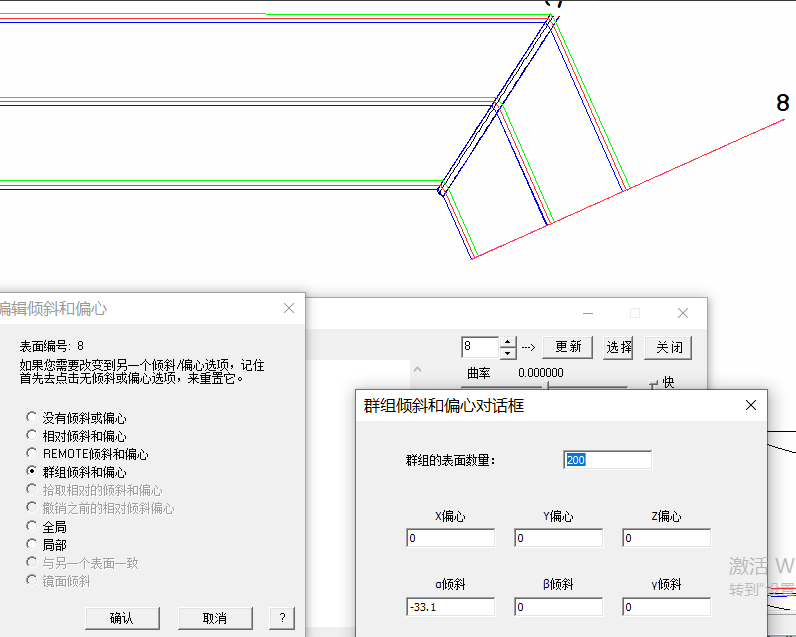The image size is (796, 637).
Task: Click the ? help button
Action: 283,618
